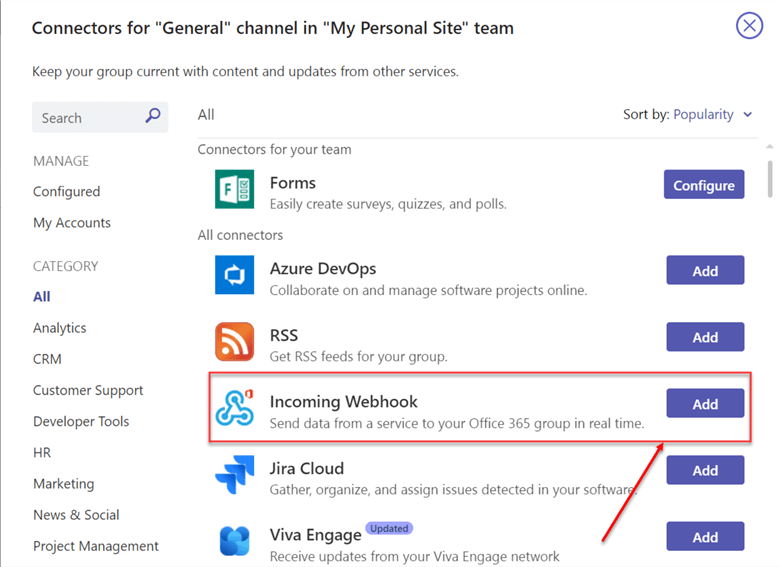780x567 pixels.
Task: Click the Incoming Webhook icon
Action: pyautogui.click(x=235, y=408)
